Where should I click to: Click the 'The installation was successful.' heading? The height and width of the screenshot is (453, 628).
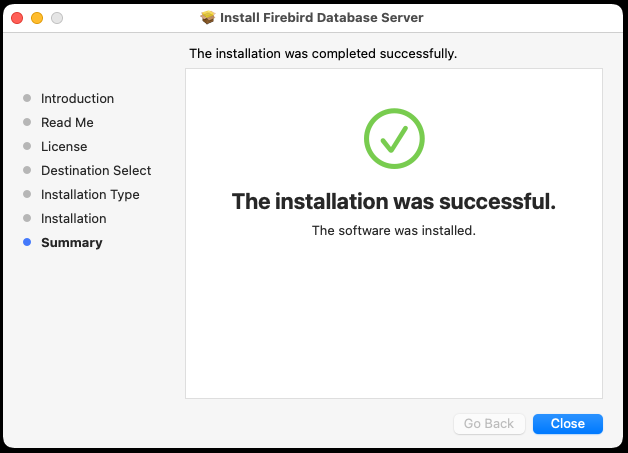(394, 201)
